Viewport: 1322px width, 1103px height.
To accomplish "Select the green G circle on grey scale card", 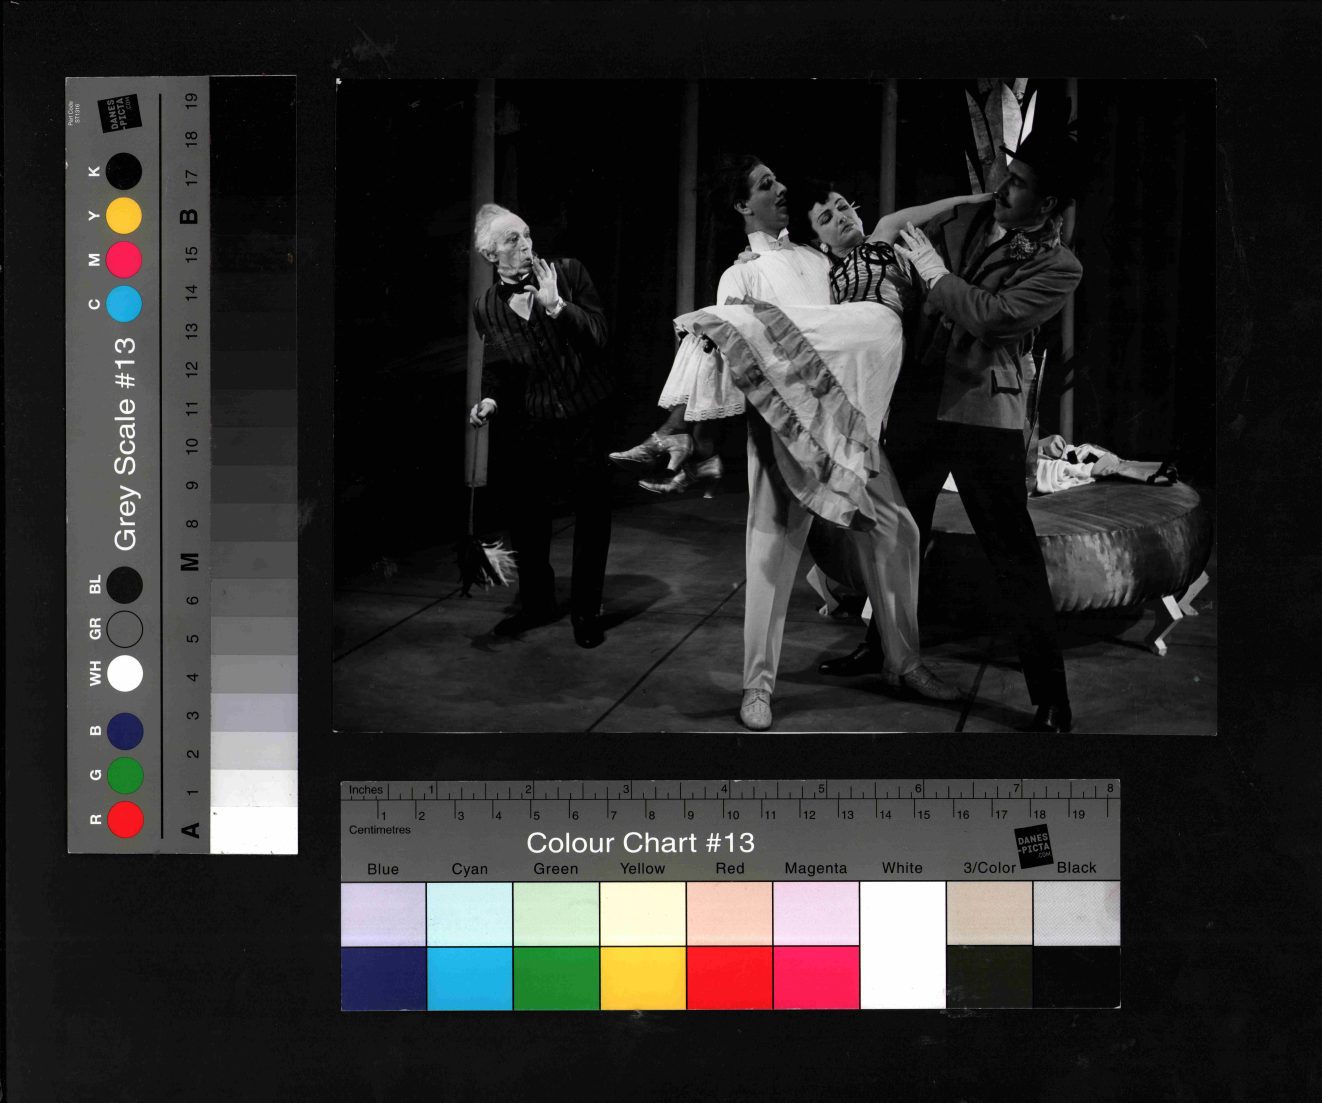I will point(125,775).
